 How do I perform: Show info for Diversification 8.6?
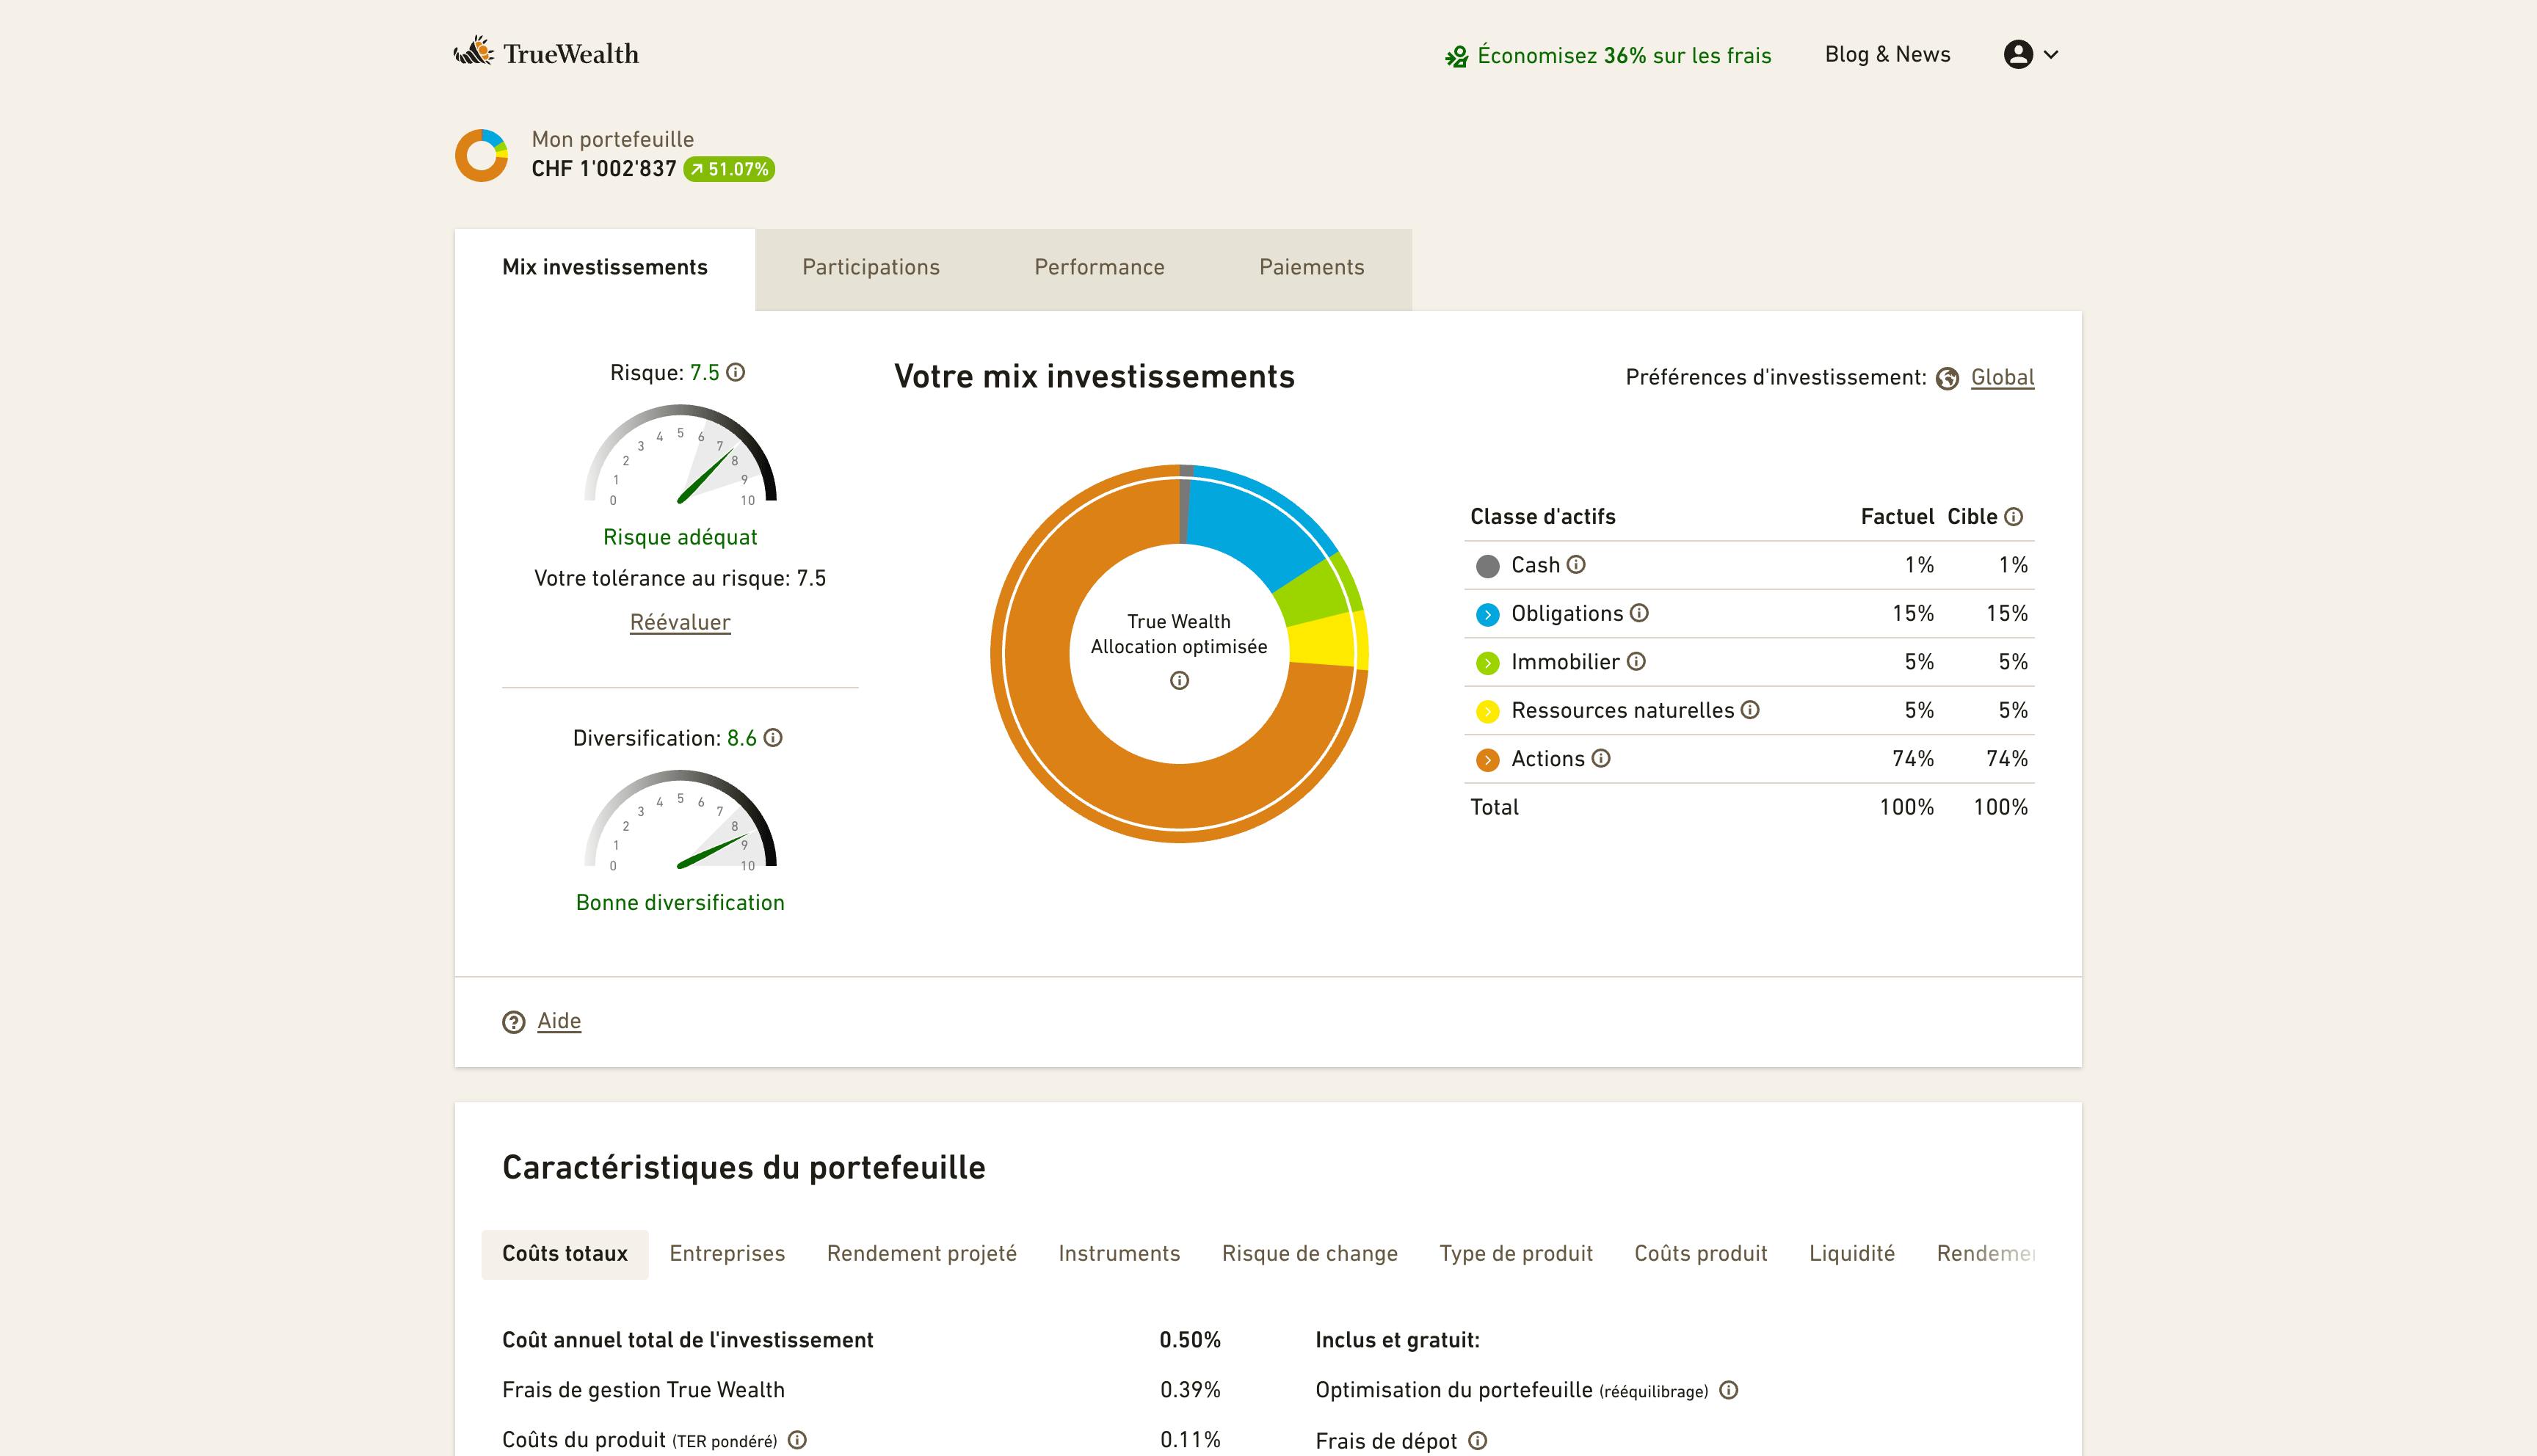(x=773, y=737)
